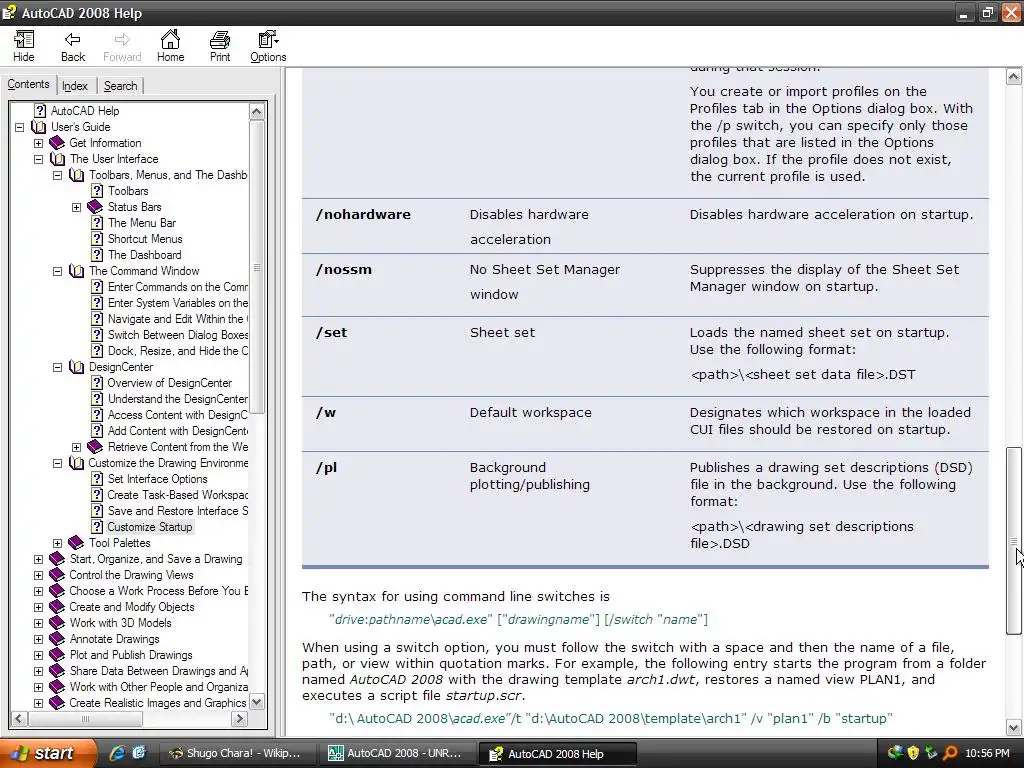Switch to the Index tab

[75, 86]
